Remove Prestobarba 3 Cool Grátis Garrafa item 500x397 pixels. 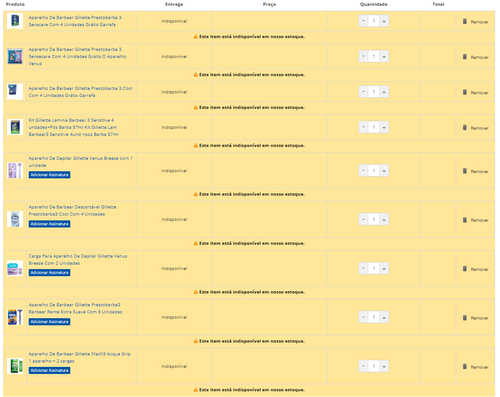(x=475, y=92)
